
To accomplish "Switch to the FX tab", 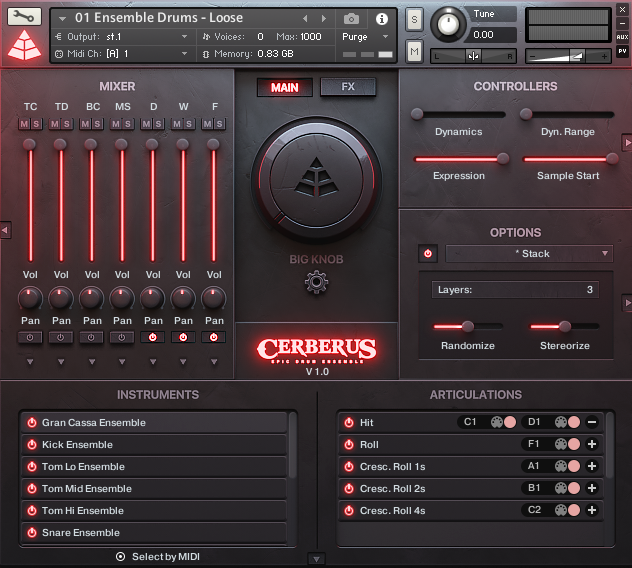I will 348,87.
